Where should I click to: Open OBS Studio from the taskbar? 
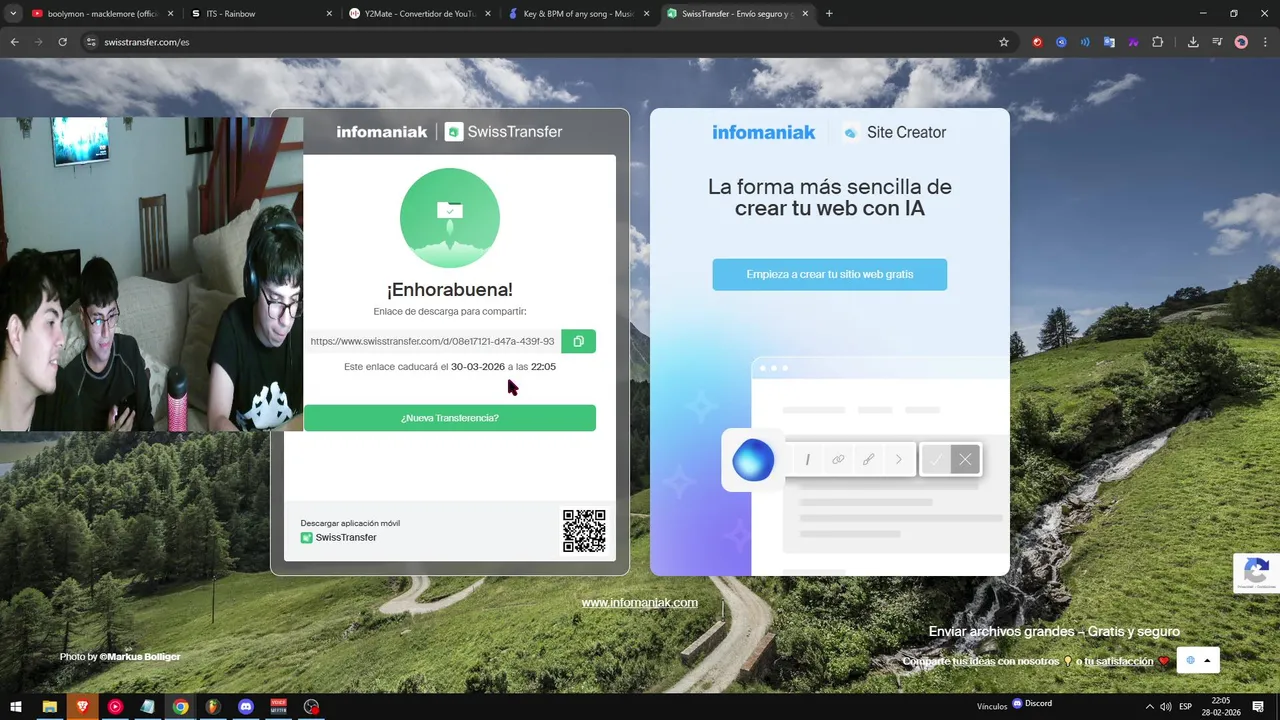pyautogui.click(x=312, y=707)
